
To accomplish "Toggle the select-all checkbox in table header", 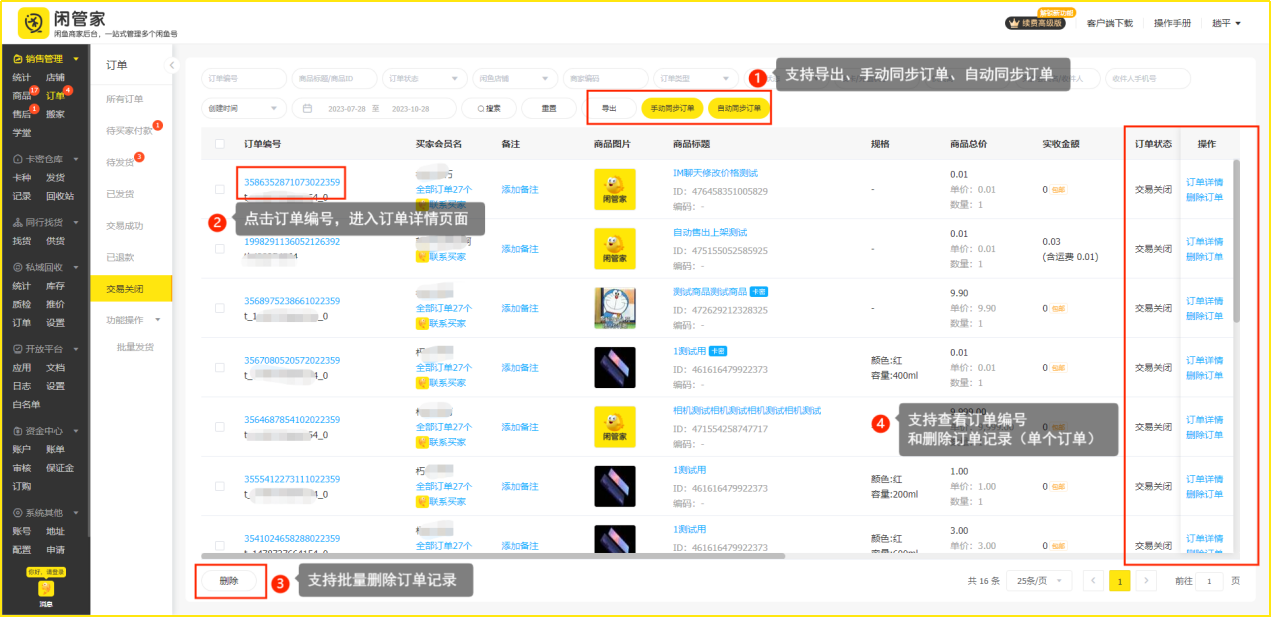I will 220,144.
